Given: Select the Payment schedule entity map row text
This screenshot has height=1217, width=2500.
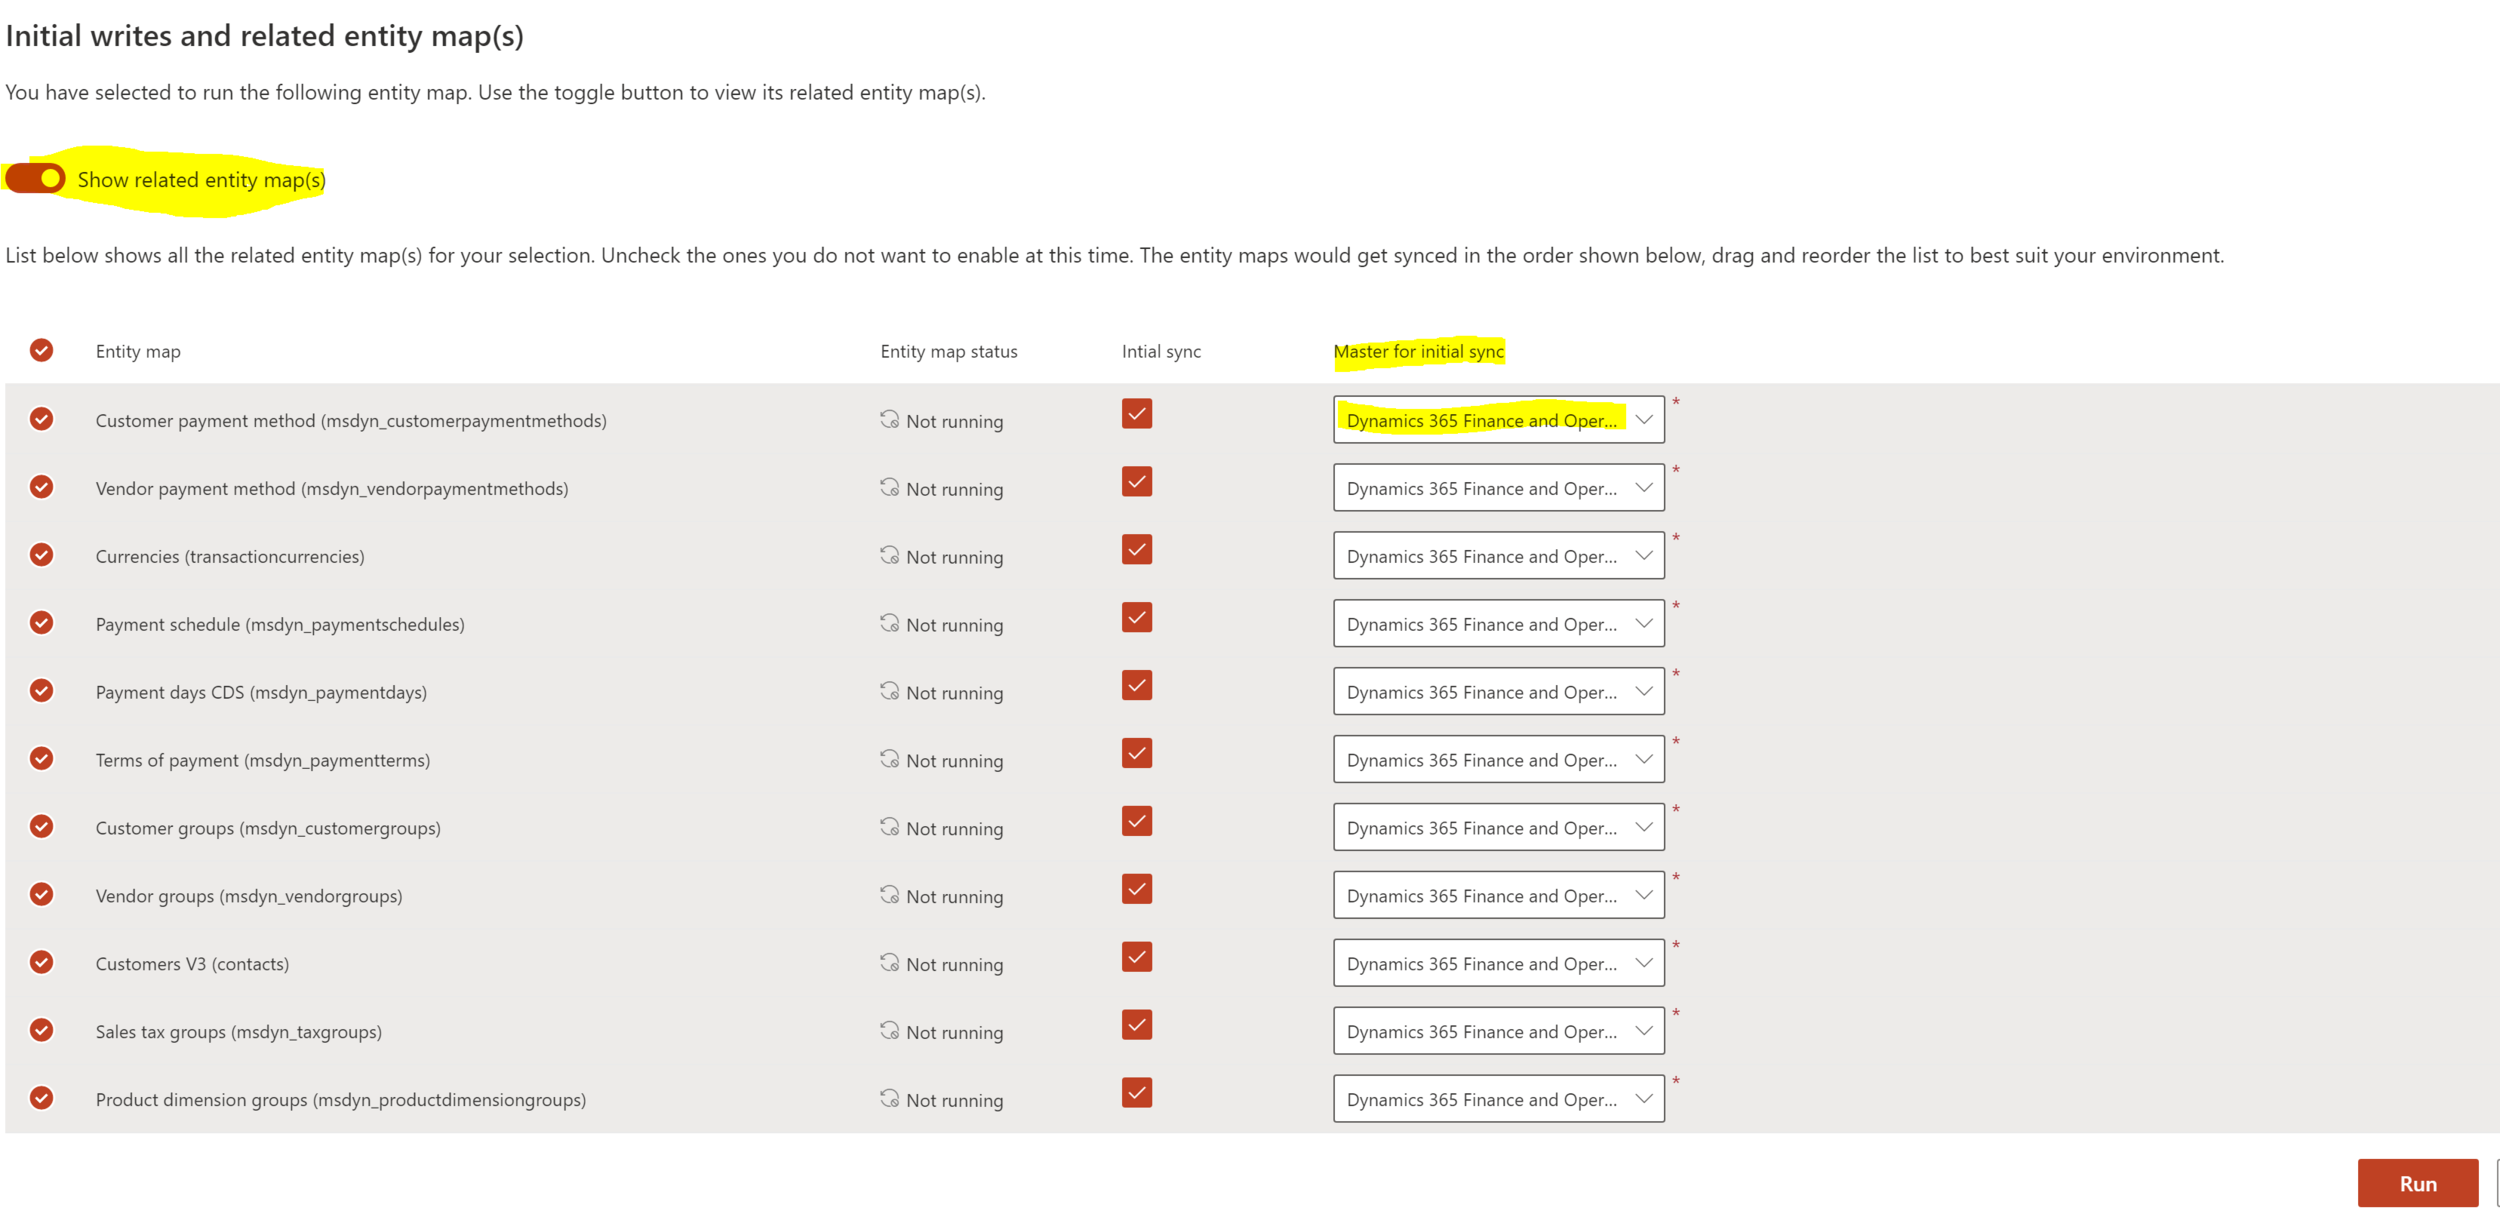Looking at the screenshot, I should click(x=280, y=625).
